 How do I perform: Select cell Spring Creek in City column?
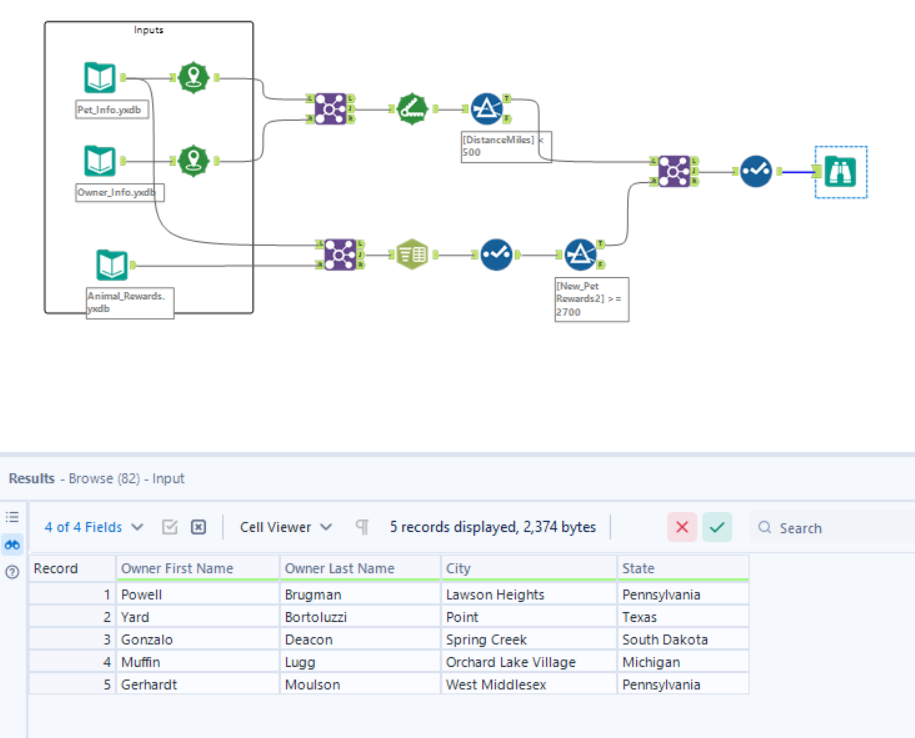(529, 639)
